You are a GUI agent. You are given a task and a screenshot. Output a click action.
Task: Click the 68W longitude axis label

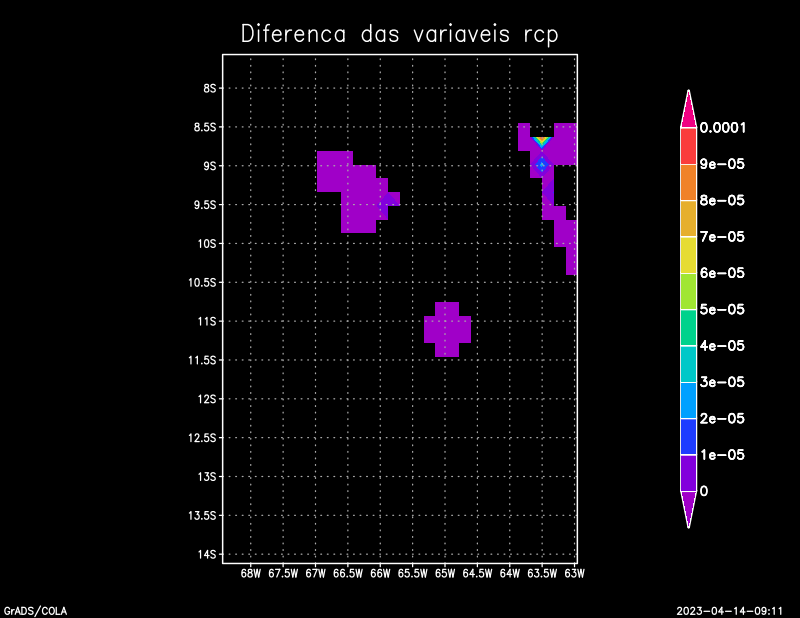[x=251, y=574]
